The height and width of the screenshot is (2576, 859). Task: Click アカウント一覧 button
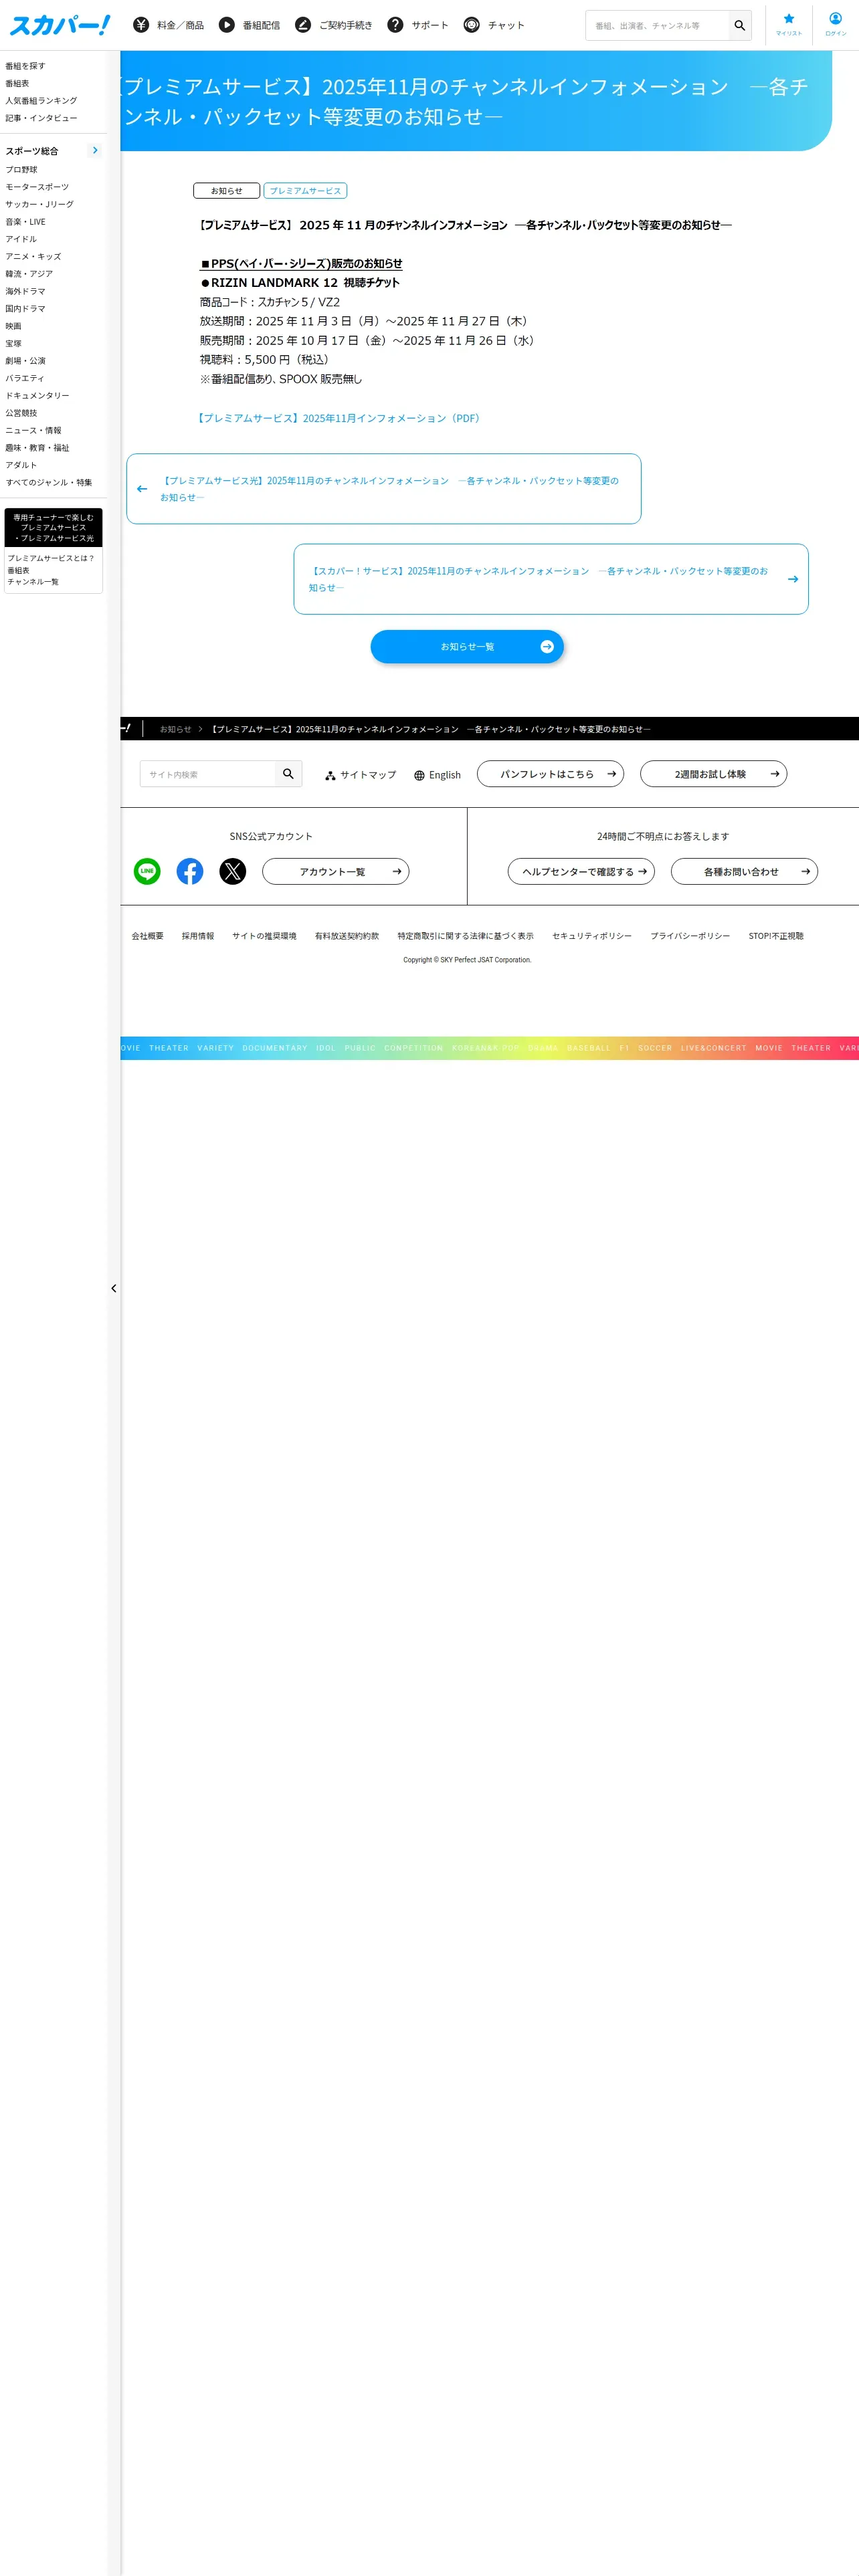[x=335, y=872]
